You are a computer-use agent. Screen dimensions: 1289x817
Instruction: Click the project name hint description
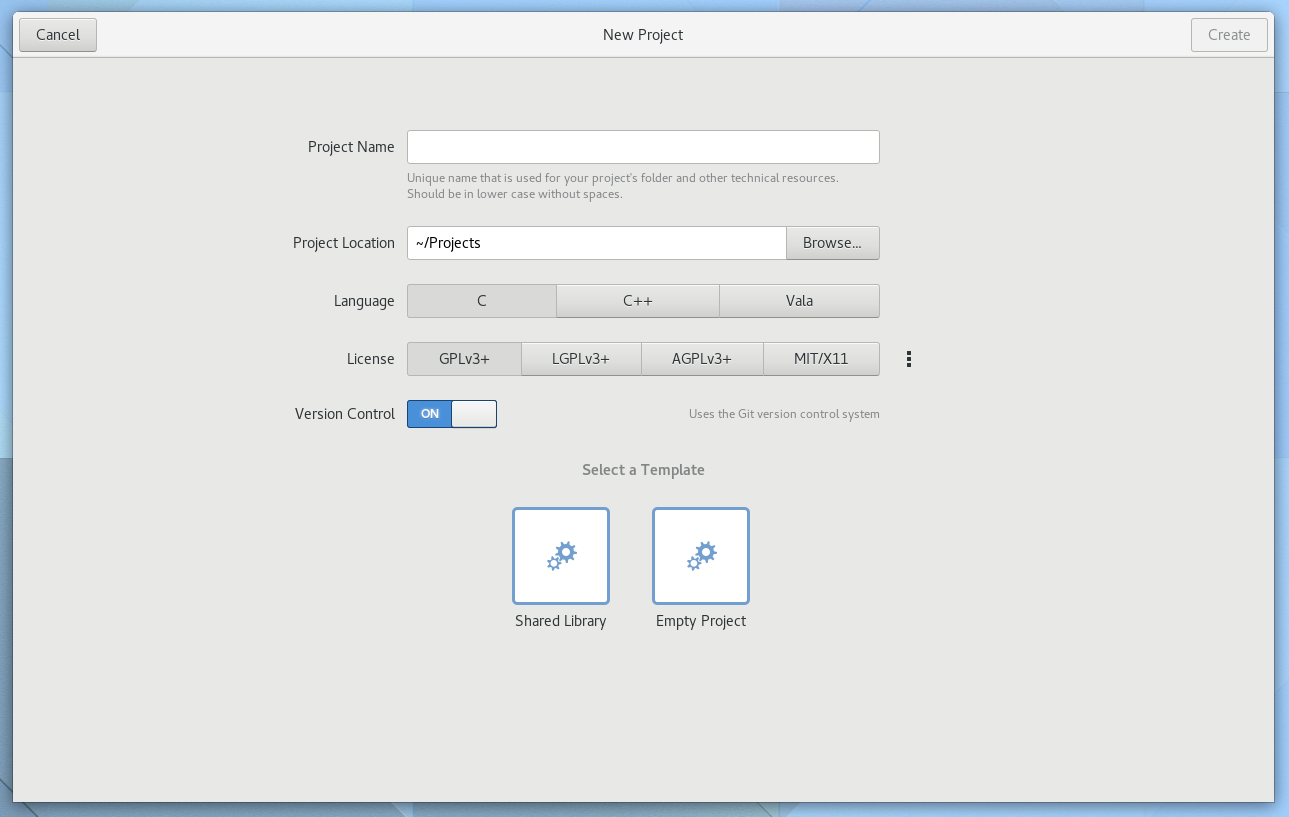click(x=623, y=186)
